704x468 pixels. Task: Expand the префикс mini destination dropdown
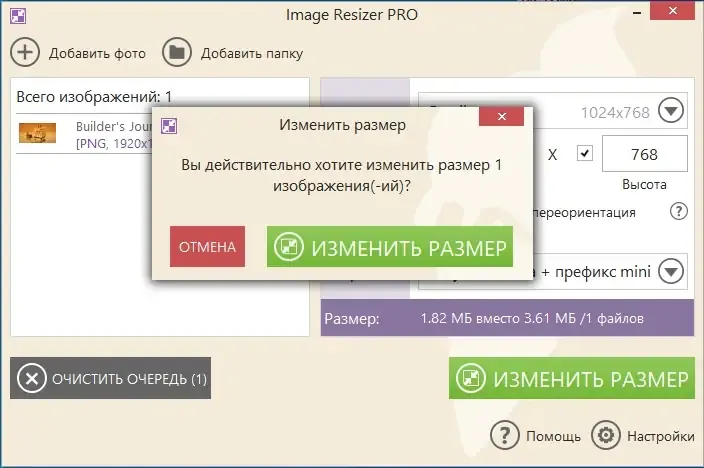coord(671,271)
